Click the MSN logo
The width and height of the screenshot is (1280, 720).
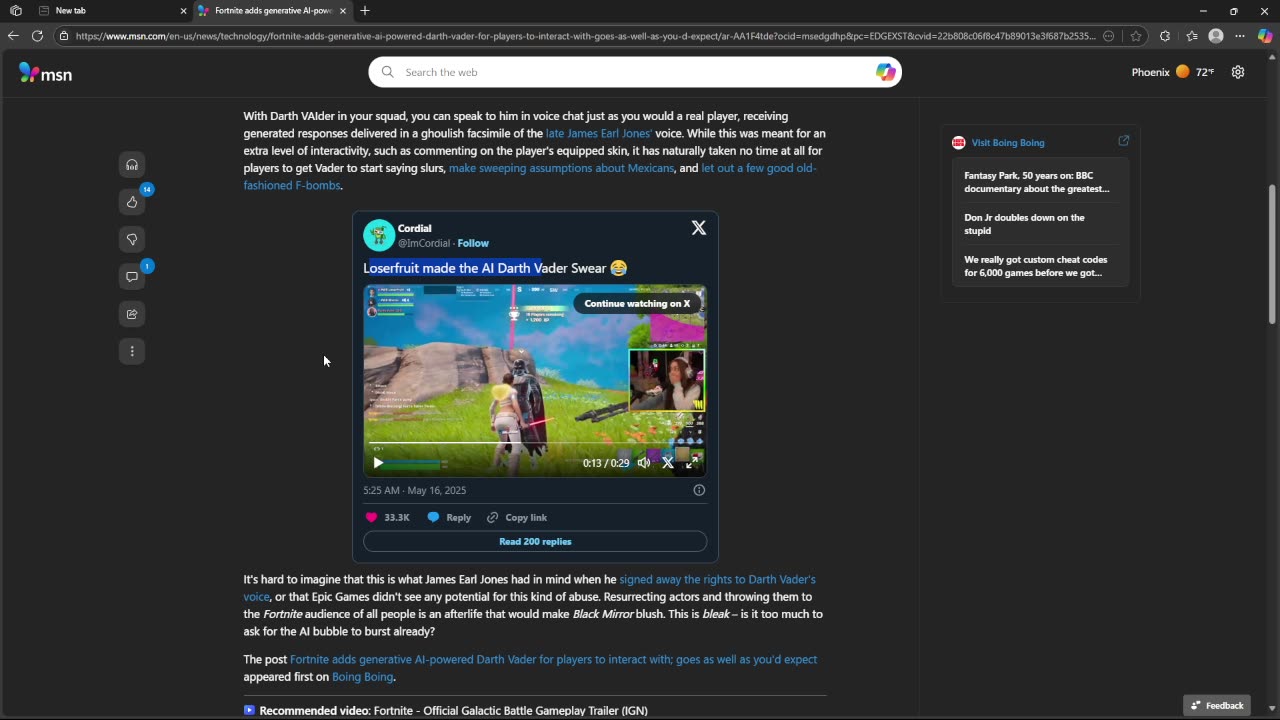tap(45, 73)
